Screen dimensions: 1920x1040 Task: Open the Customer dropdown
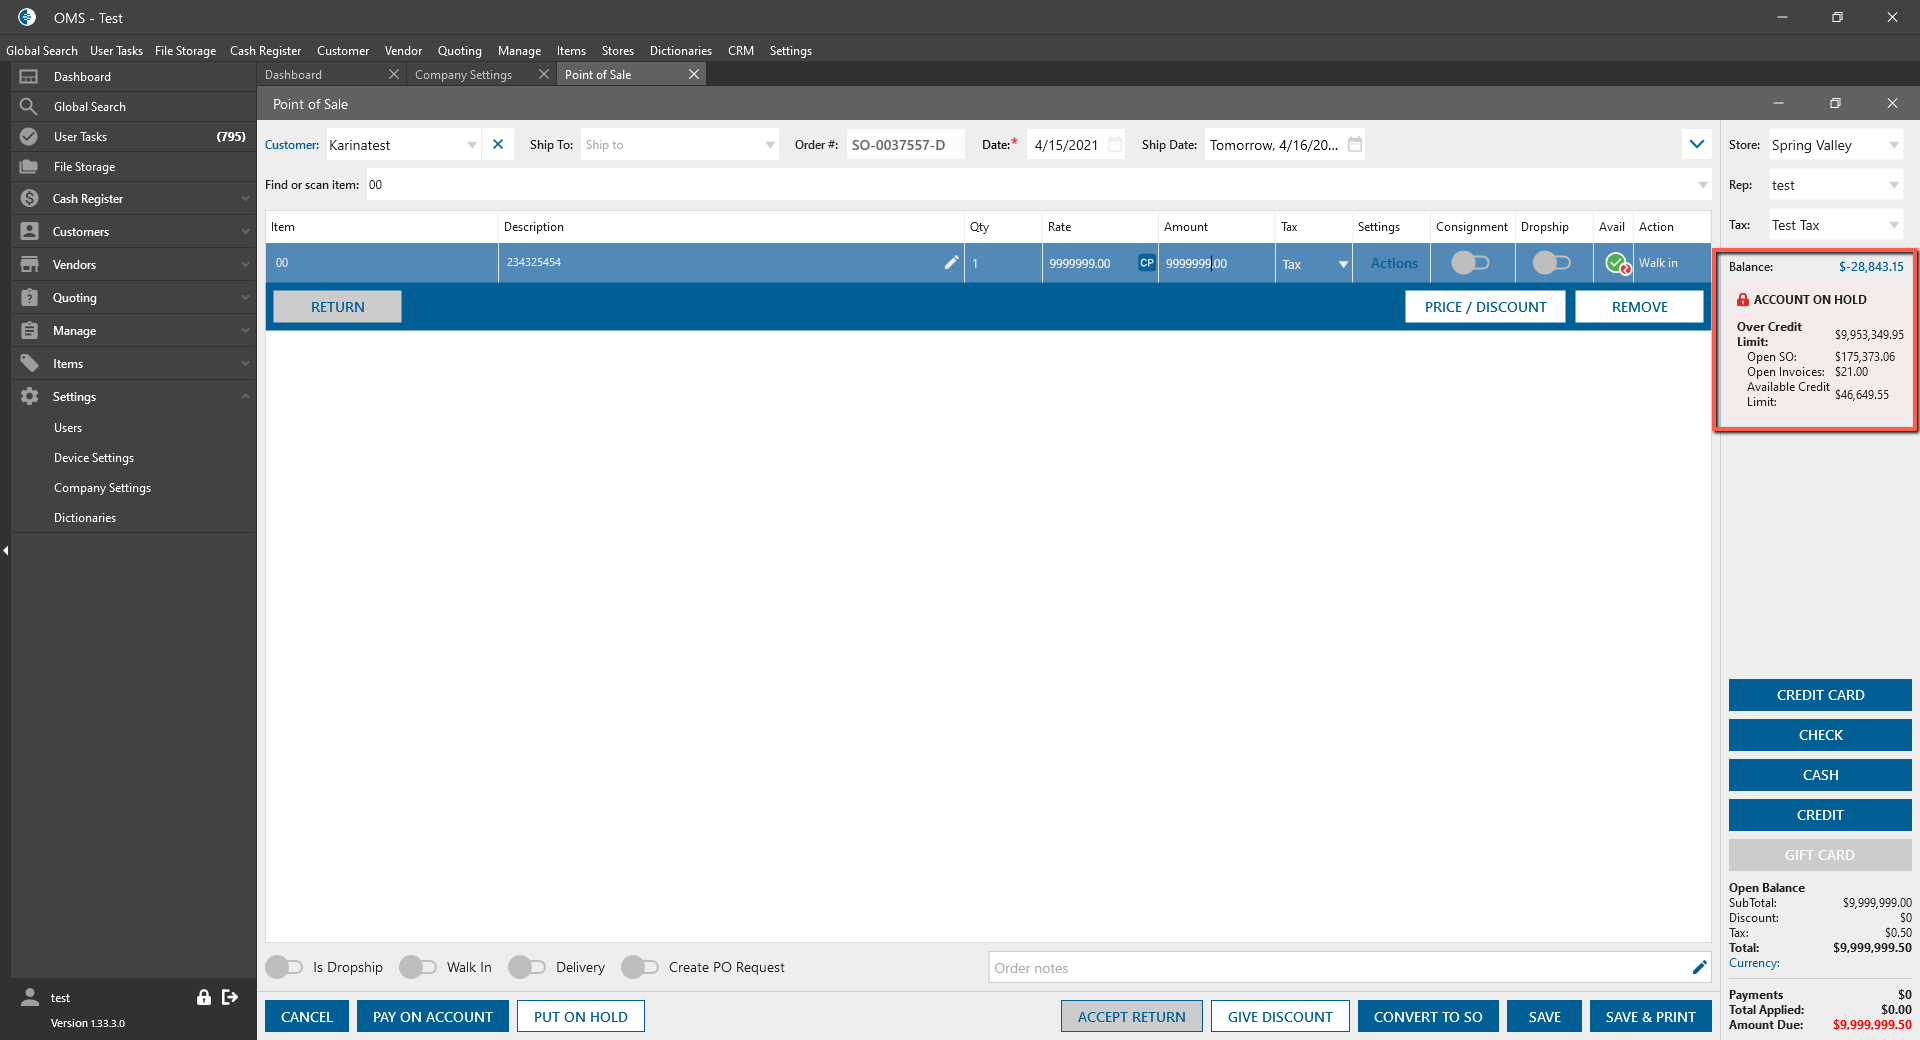pyautogui.click(x=472, y=145)
